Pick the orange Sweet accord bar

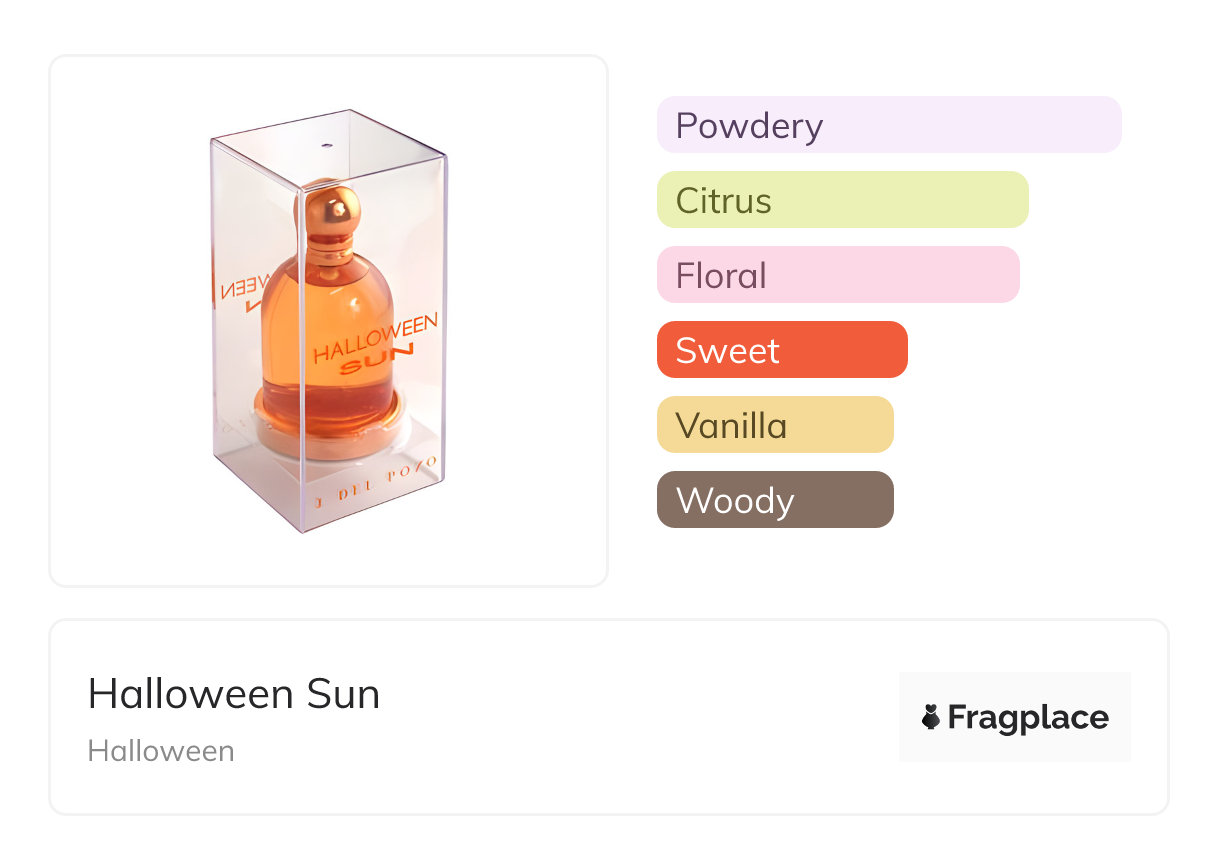pyautogui.click(x=781, y=350)
